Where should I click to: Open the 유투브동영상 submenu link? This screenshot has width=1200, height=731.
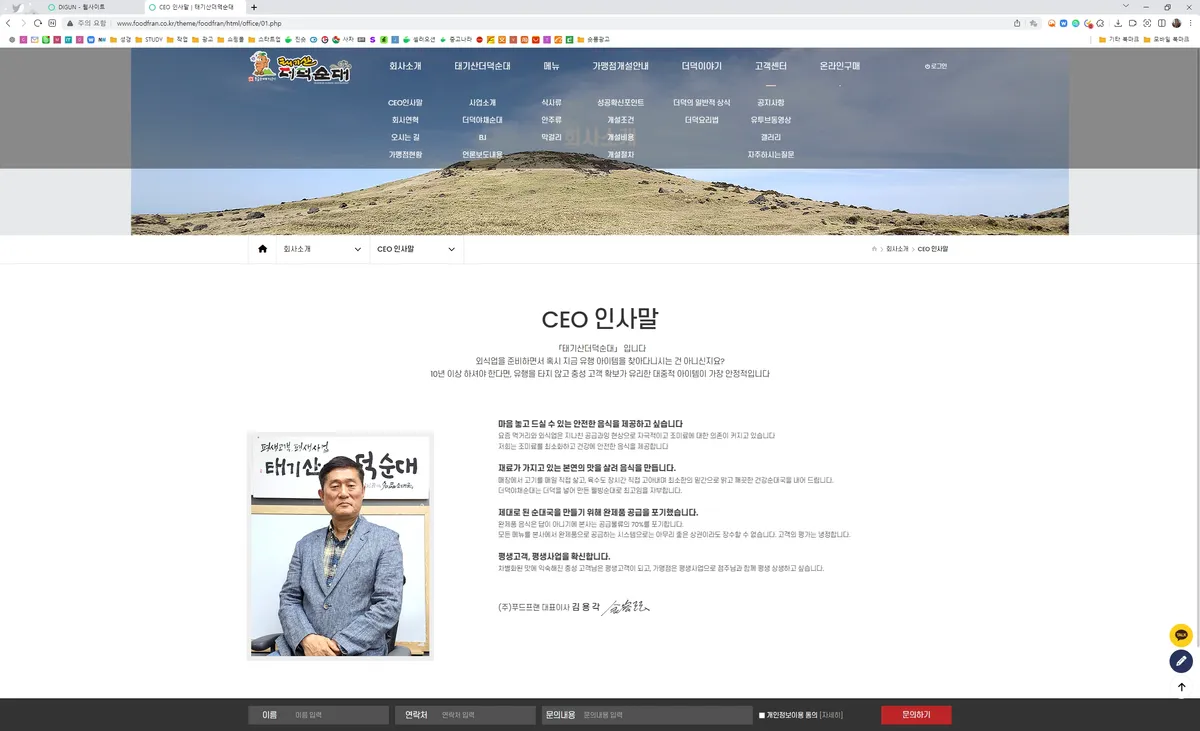(x=770, y=120)
